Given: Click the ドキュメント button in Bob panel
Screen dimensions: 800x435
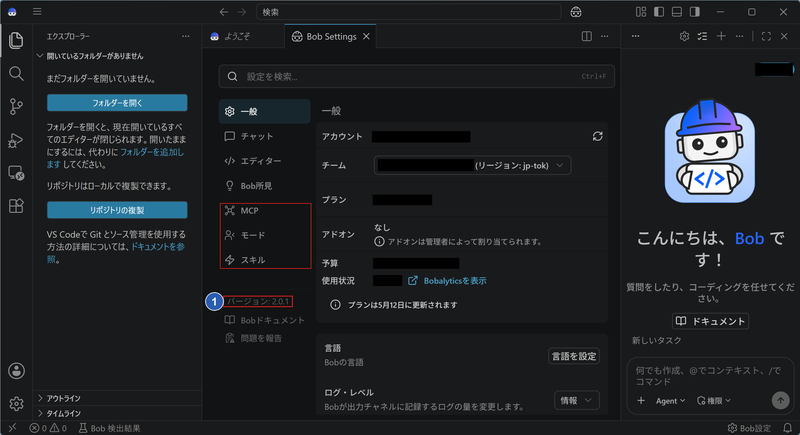Looking at the screenshot, I should [710, 321].
